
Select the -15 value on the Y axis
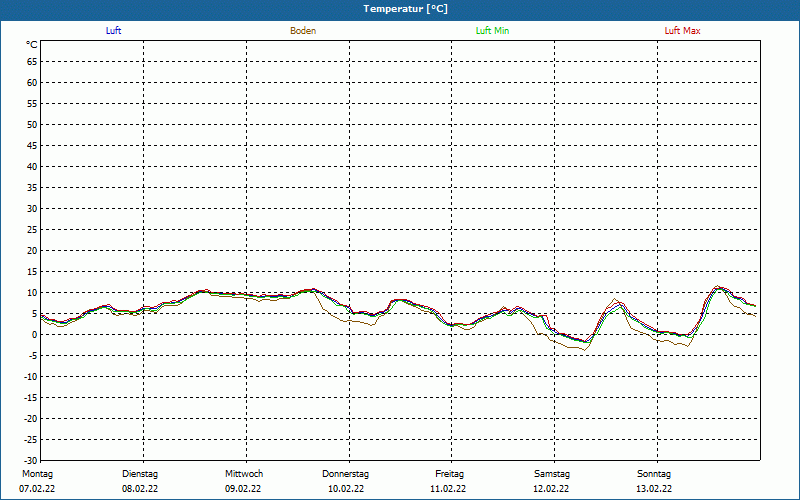click(31, 397)
